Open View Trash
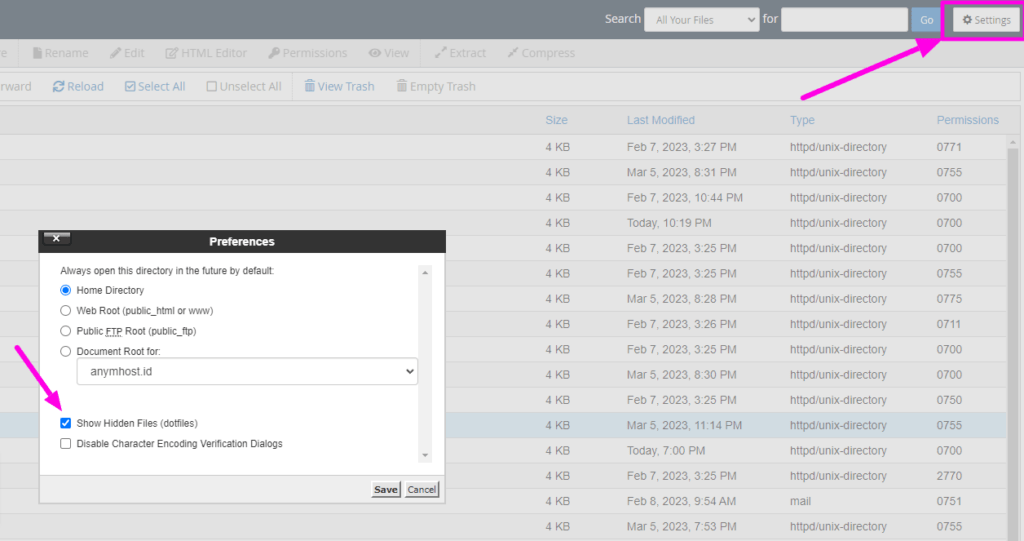 click(311, 87)
